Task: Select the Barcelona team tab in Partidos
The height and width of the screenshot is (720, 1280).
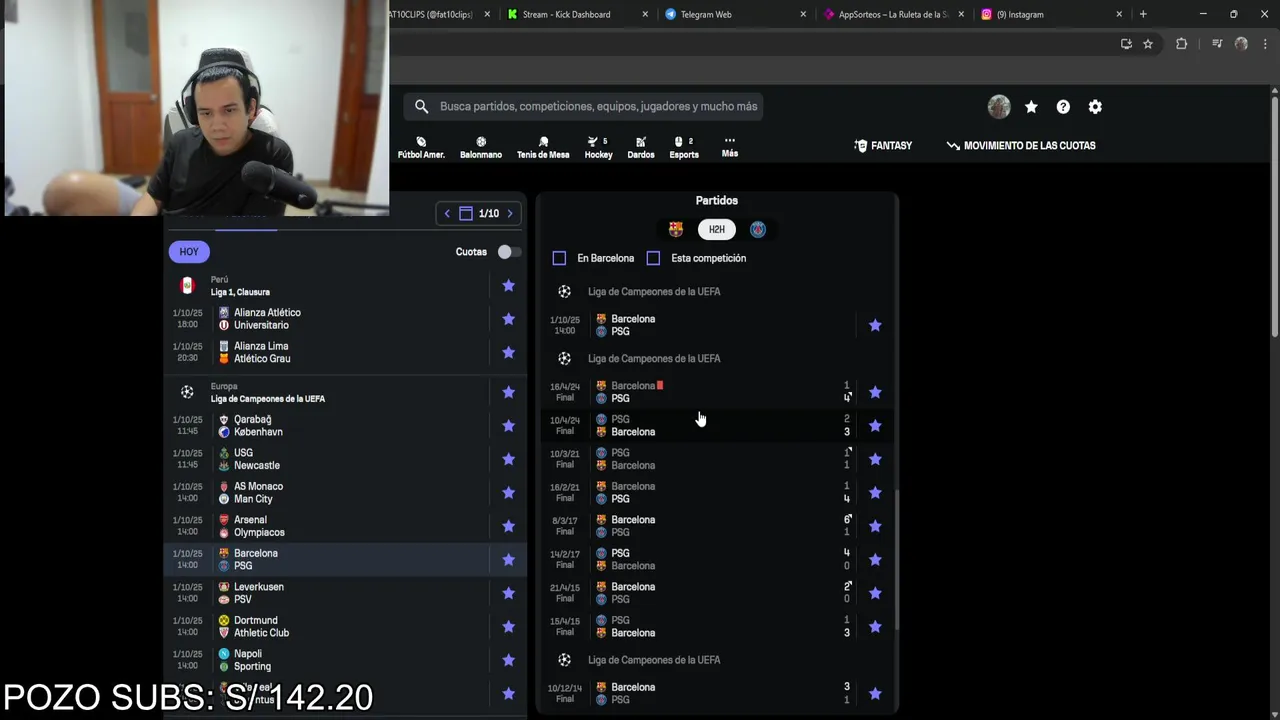Action: 676,230
